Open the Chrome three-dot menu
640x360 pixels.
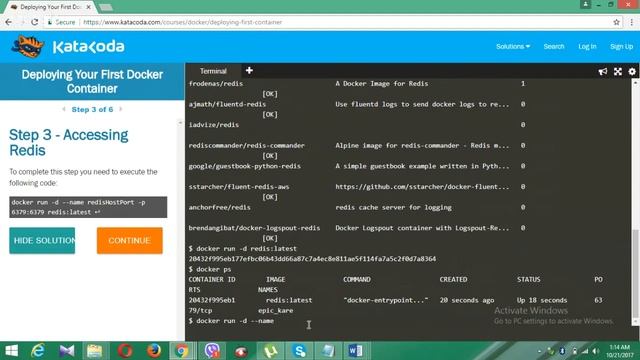click(631, 22)
